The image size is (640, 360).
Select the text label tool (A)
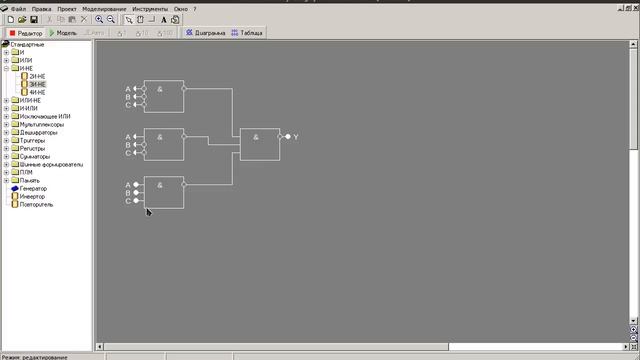pyautogui.click(x=163, y=20)
